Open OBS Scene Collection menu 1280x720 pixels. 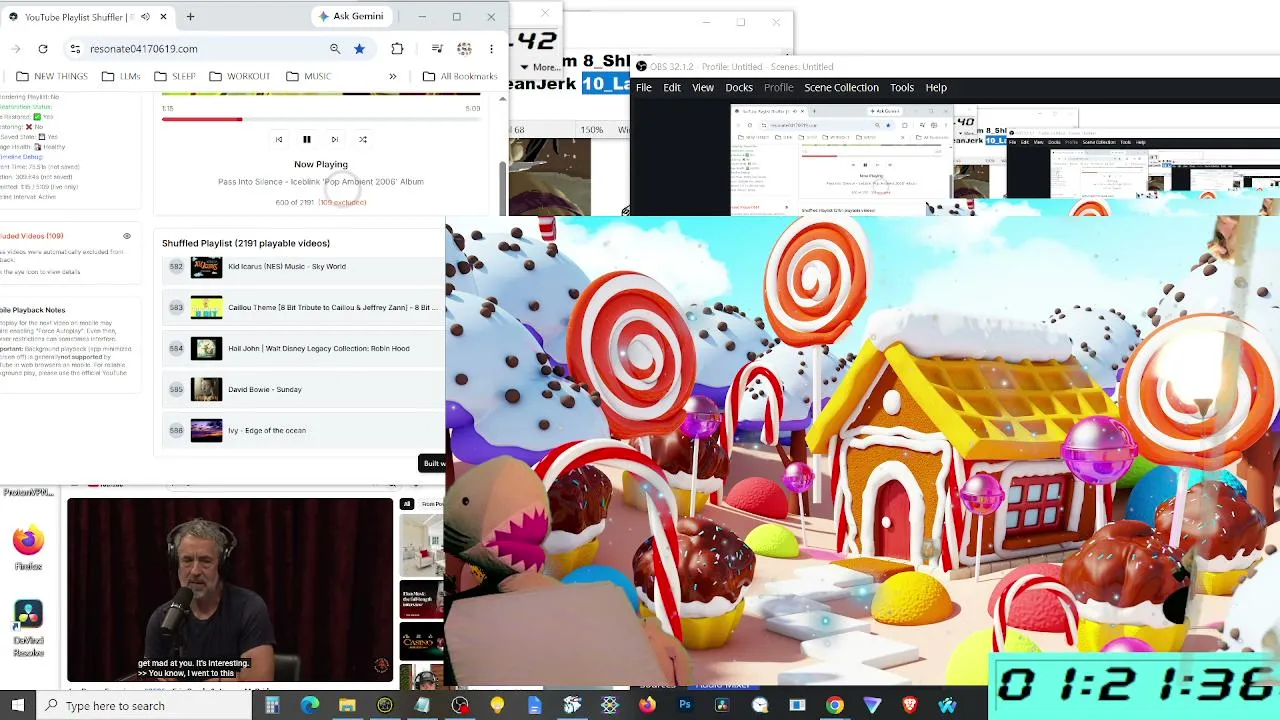coord(842,88)
